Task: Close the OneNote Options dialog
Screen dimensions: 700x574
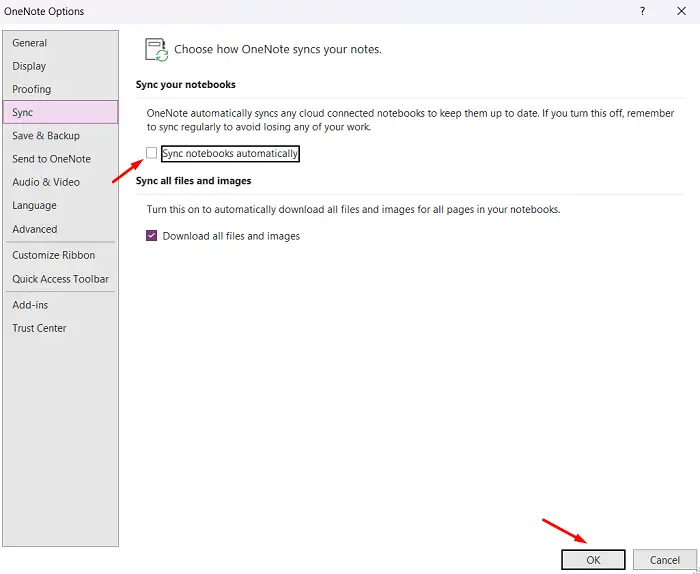Action: pos(681,11)
